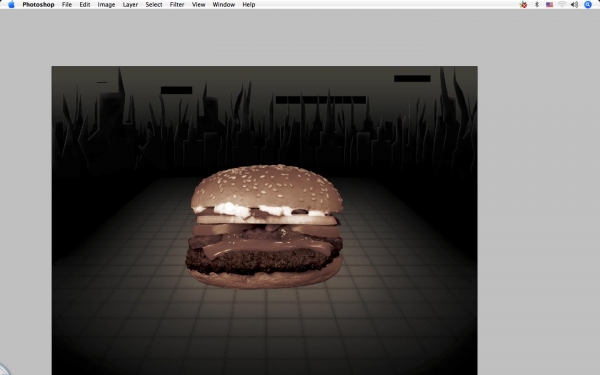Open the volume control in the menu bar
The width and height of the screenshot is (600, 375).
click(x=574, y=5)
